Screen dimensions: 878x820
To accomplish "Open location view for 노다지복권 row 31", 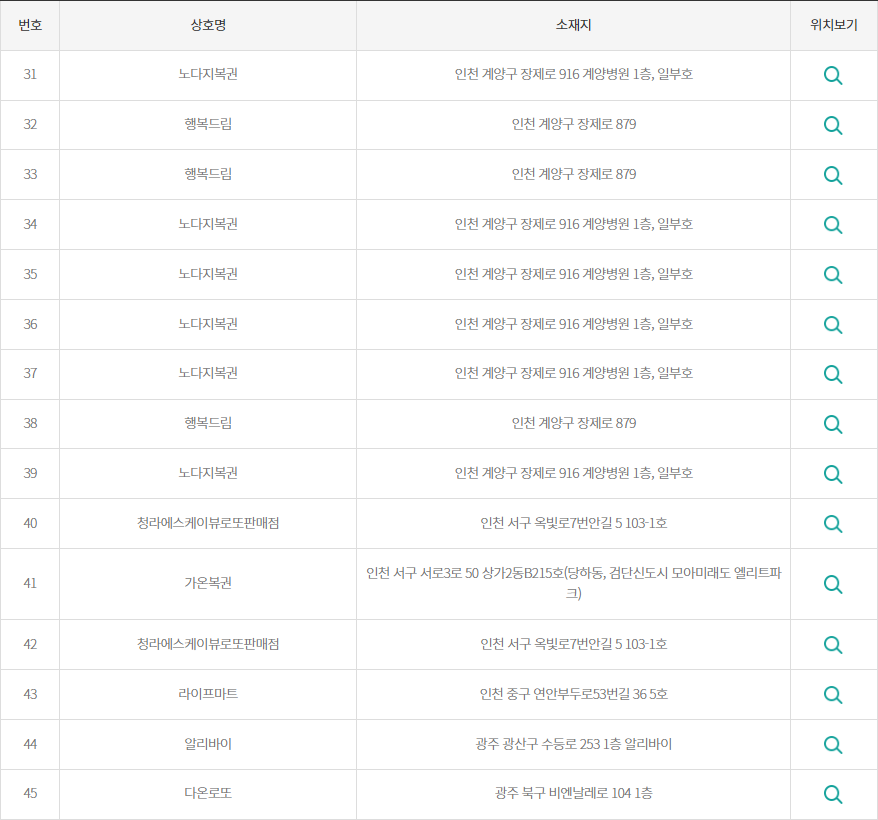I will click(x=833, y=74).
